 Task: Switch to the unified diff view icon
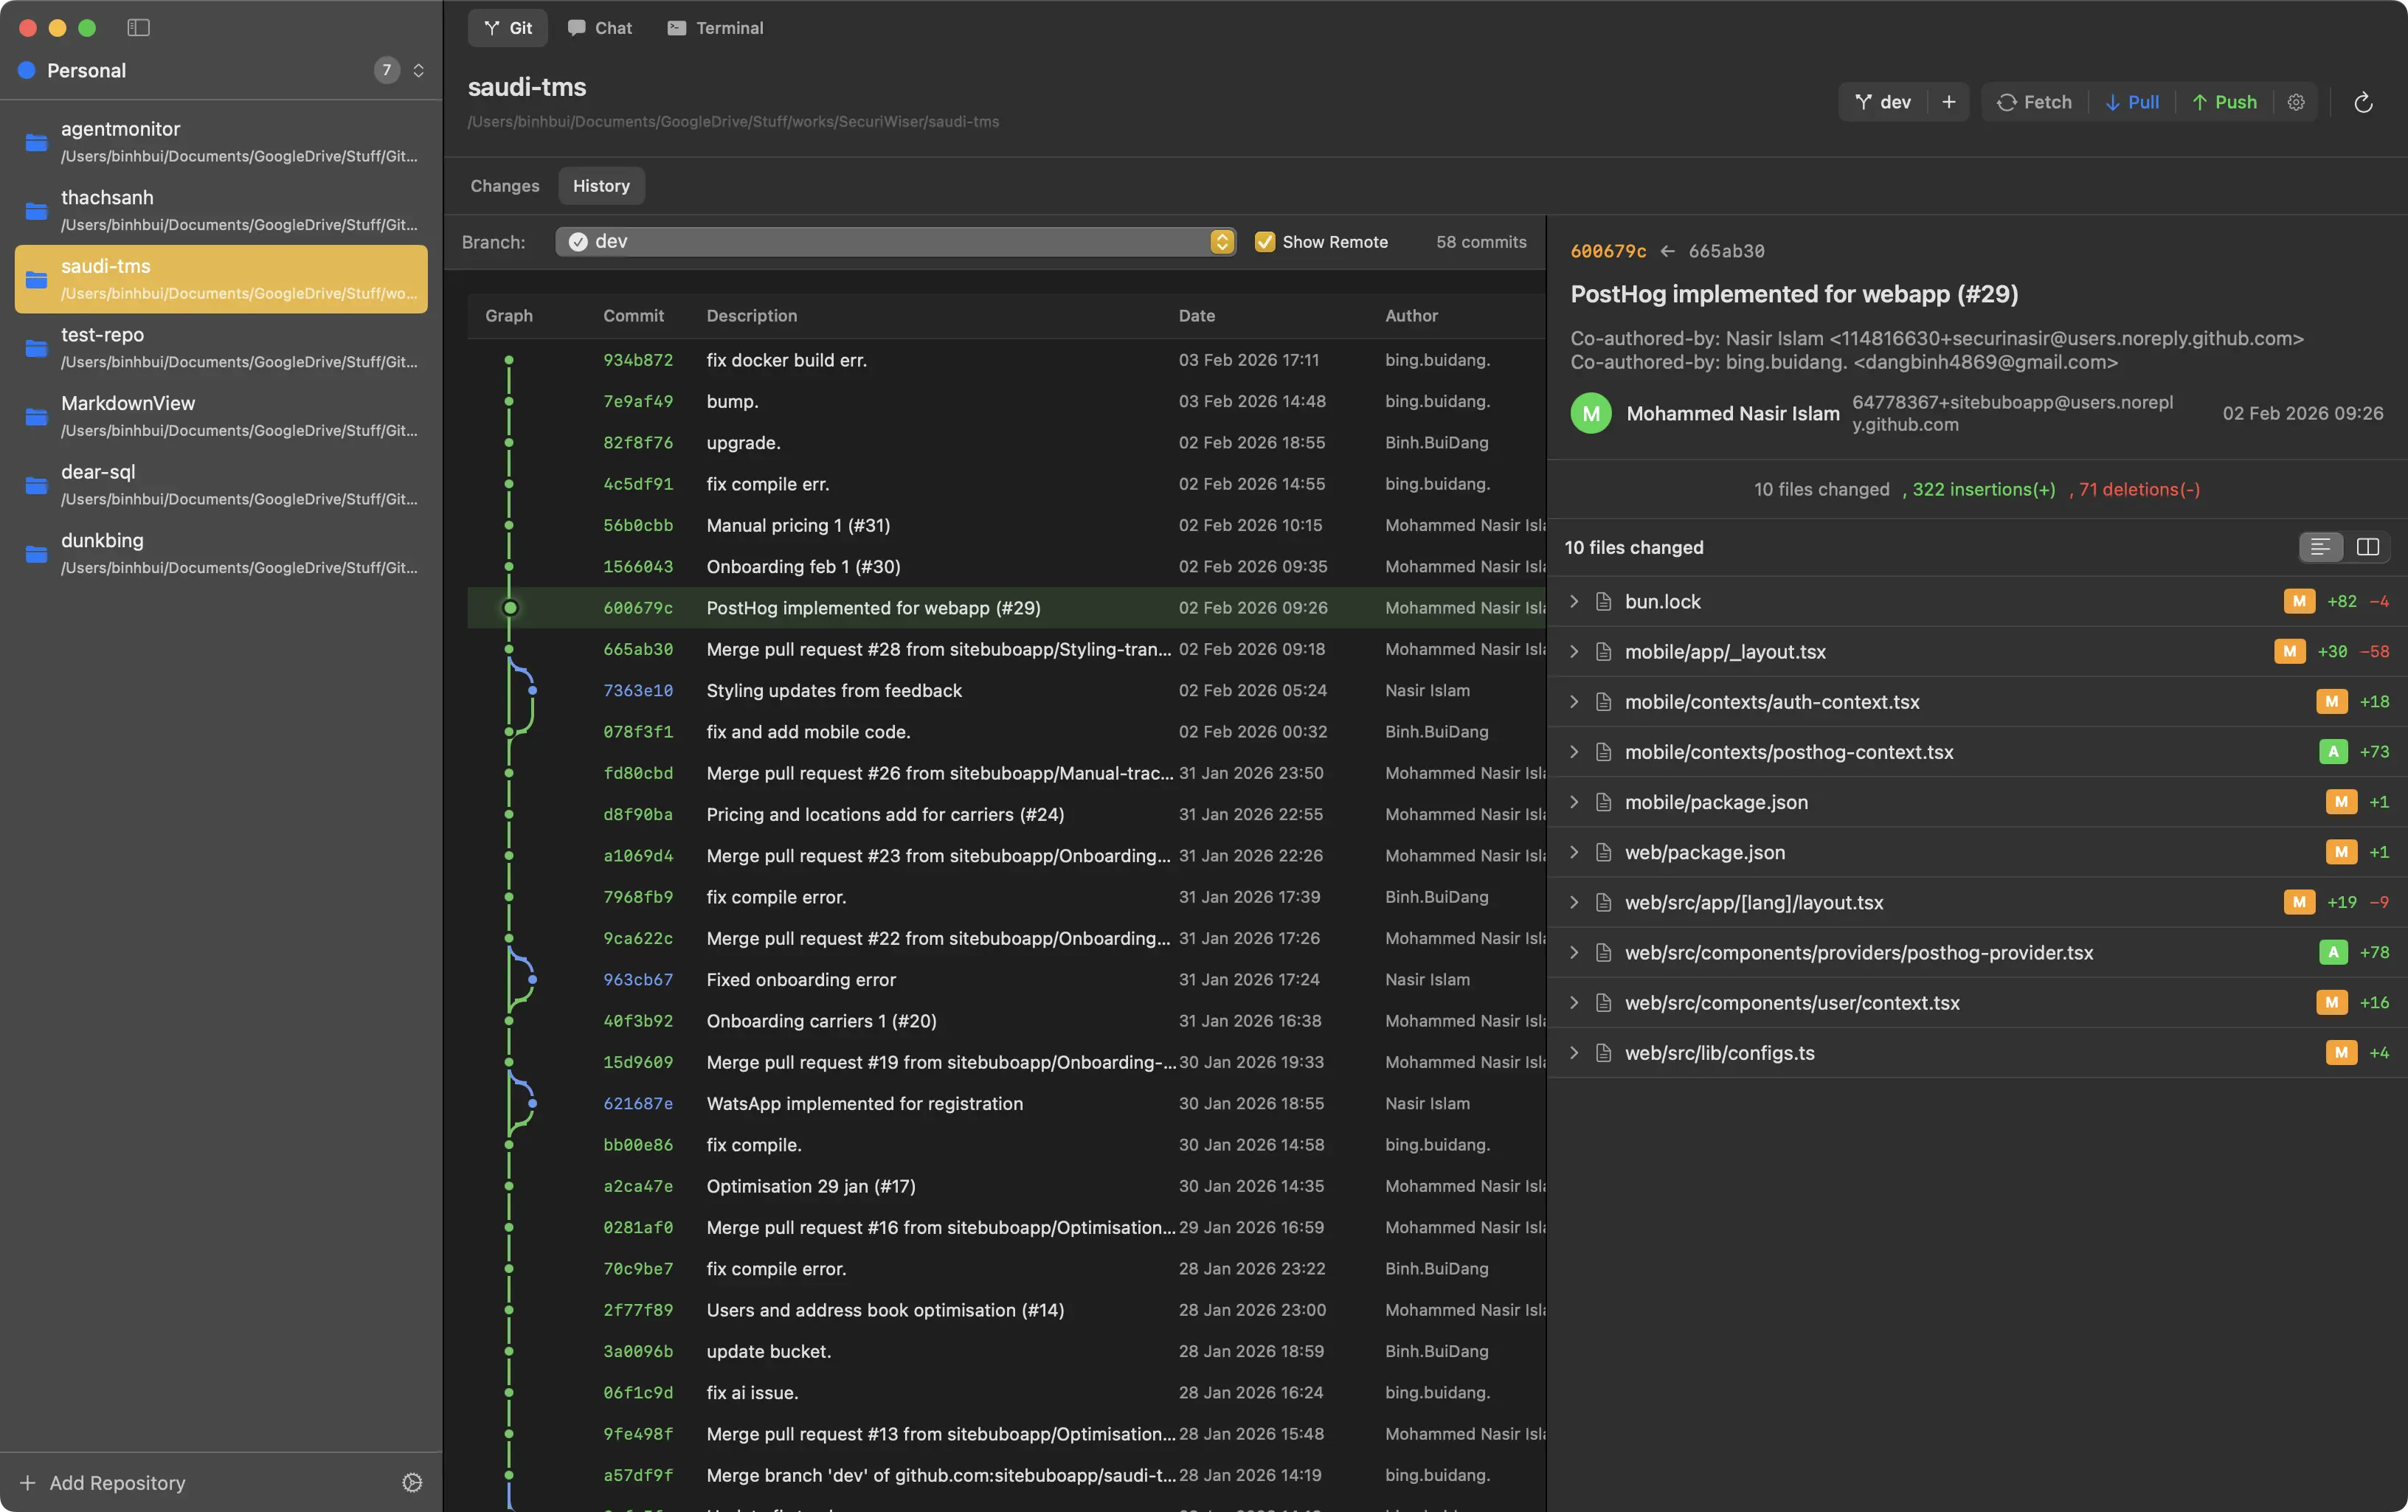[2321, 547]
